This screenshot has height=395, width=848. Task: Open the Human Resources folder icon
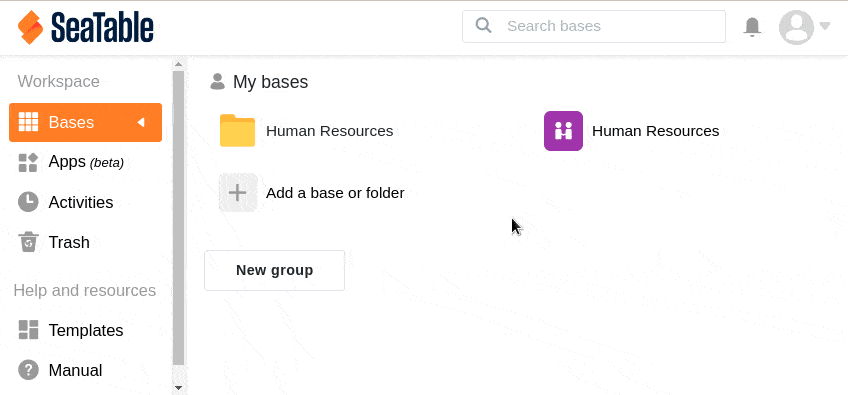(x=237, y=130)
